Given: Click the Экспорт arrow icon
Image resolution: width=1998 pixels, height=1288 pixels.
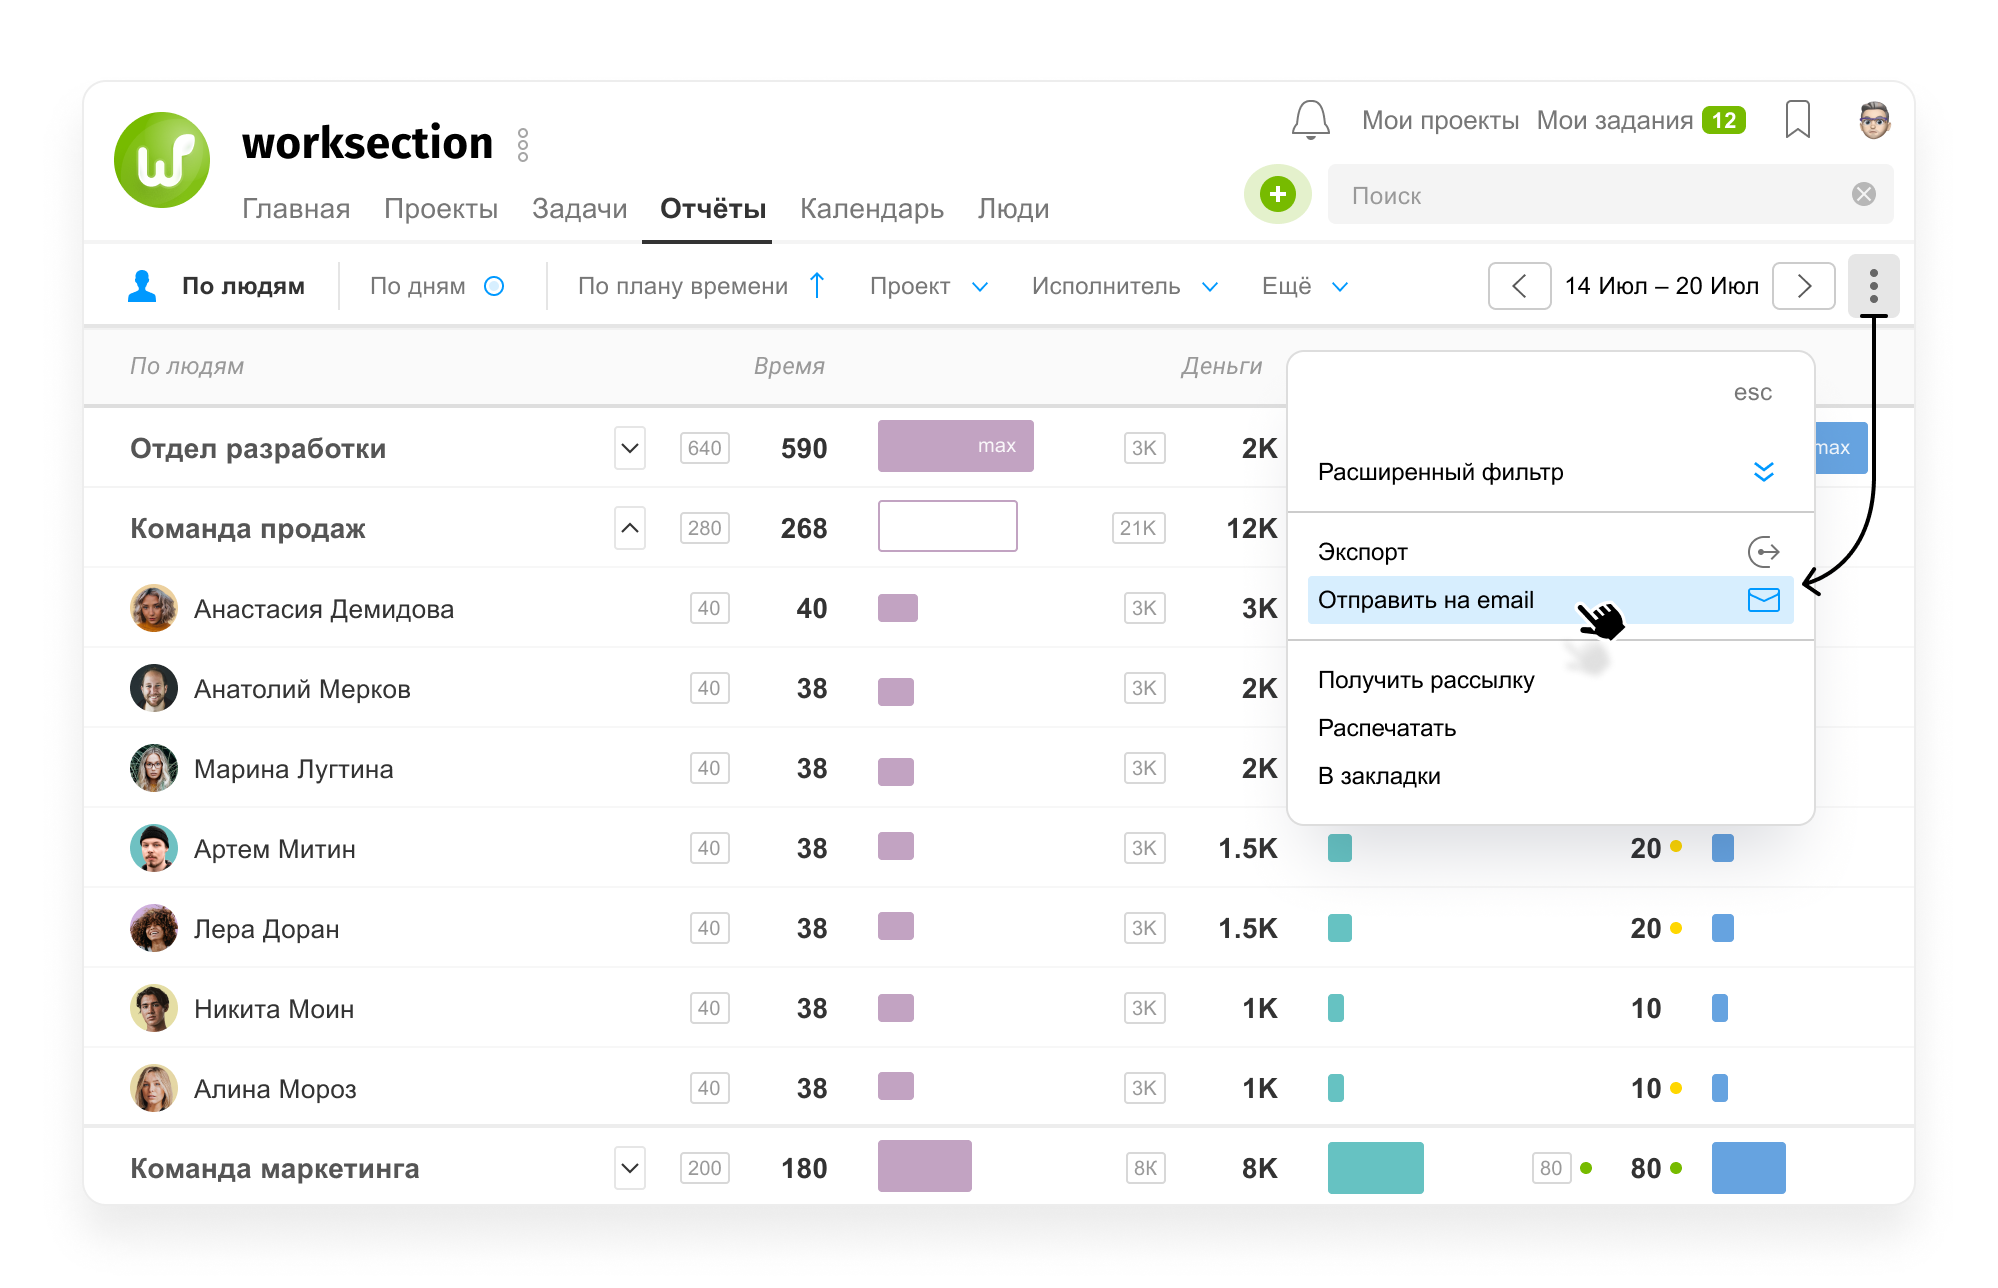Looking at the screenshot, I should (x=1763, y=552).
